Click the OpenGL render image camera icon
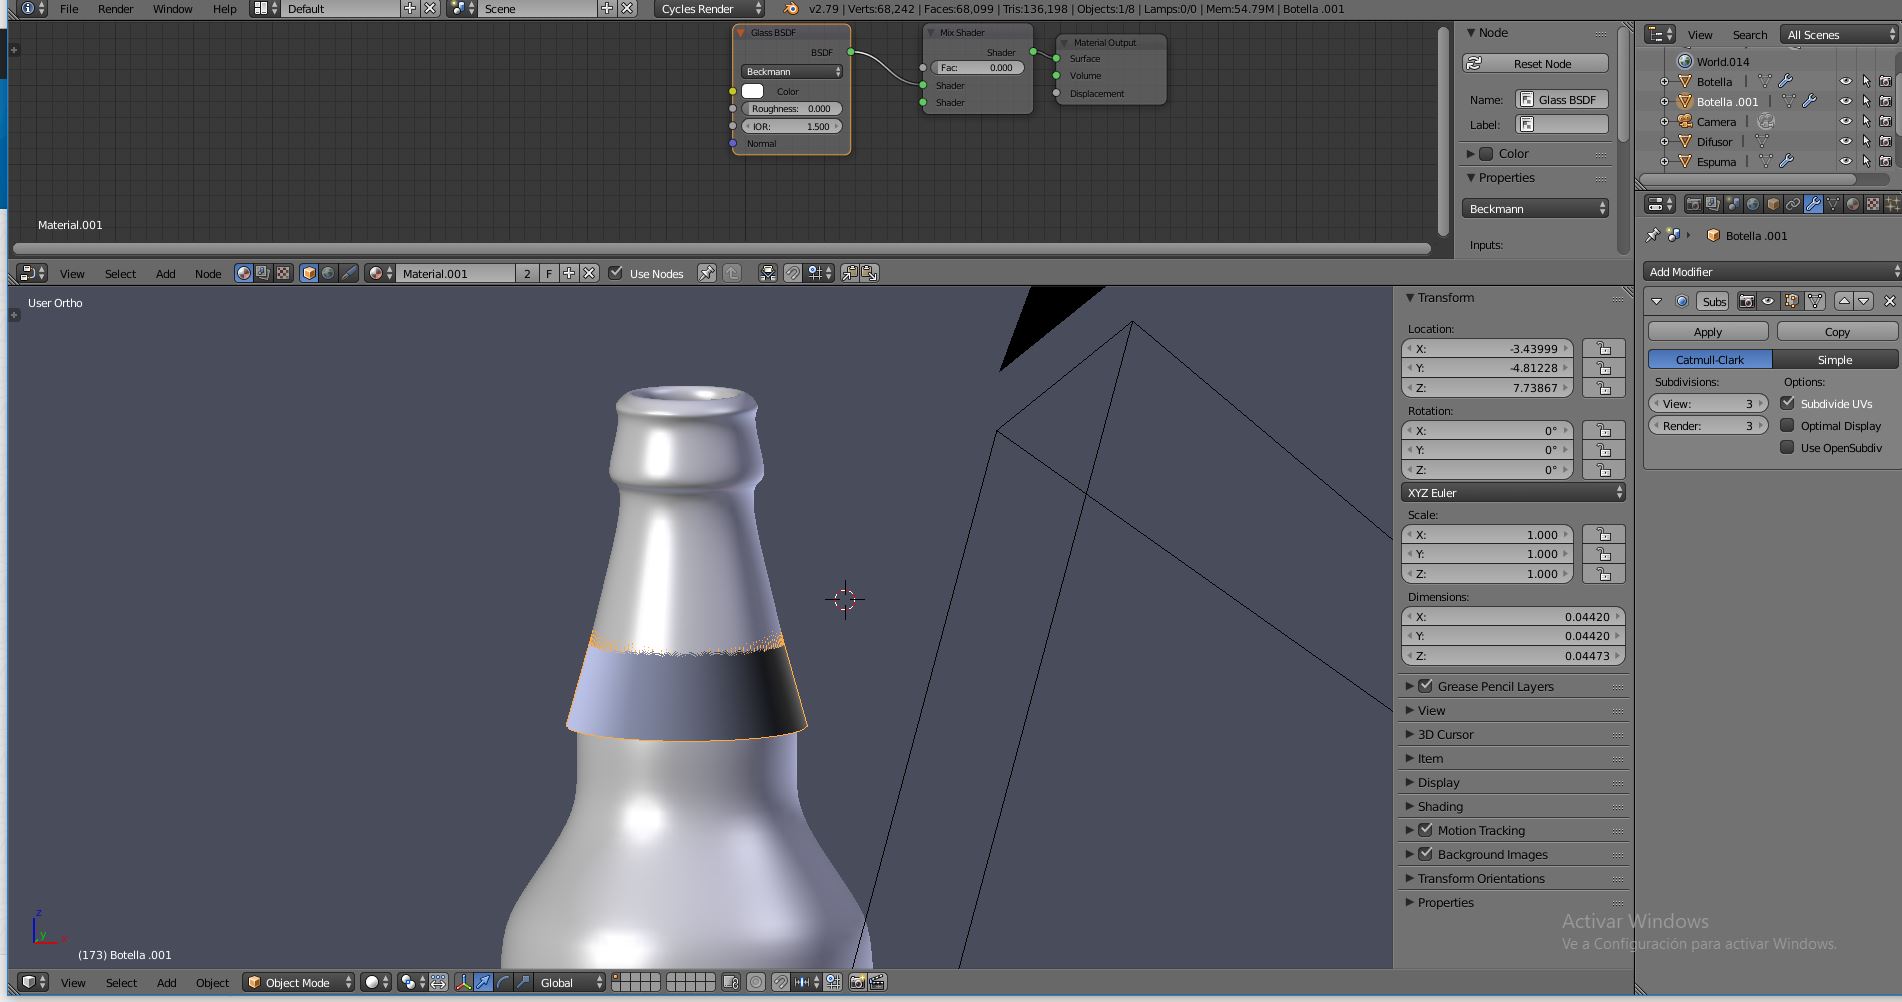The height and width of the screenshot is (1002, 1902). pyautogui.click(x=857, y=982)
